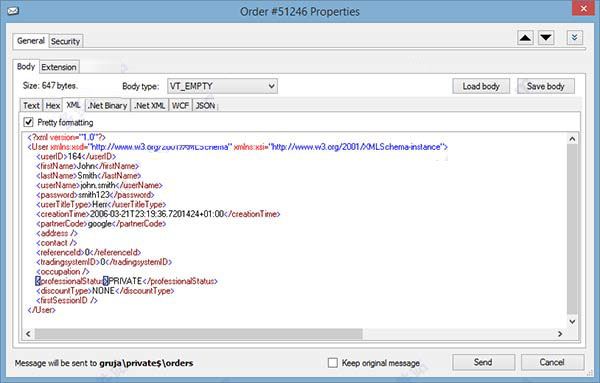The width and height of the screenshot is (600, 383).
Task: Click horizontal scrollbar right arrow
Action: coord(560,334)
